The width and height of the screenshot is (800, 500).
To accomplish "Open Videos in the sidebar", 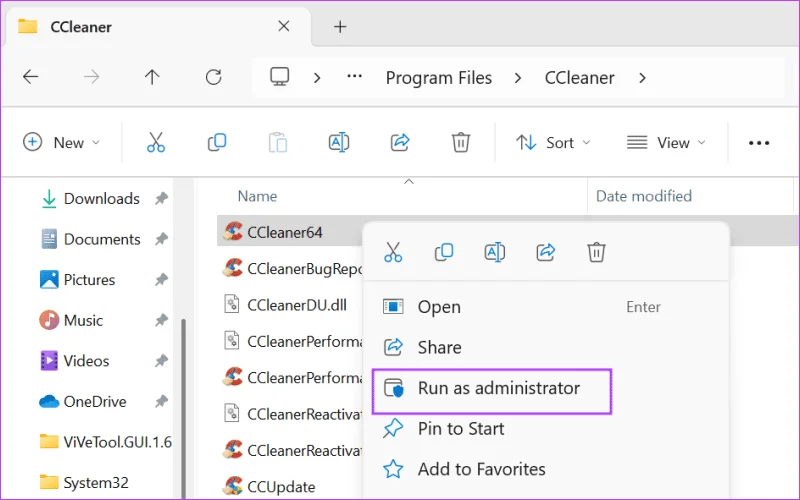I will click(x=86, y=361).
